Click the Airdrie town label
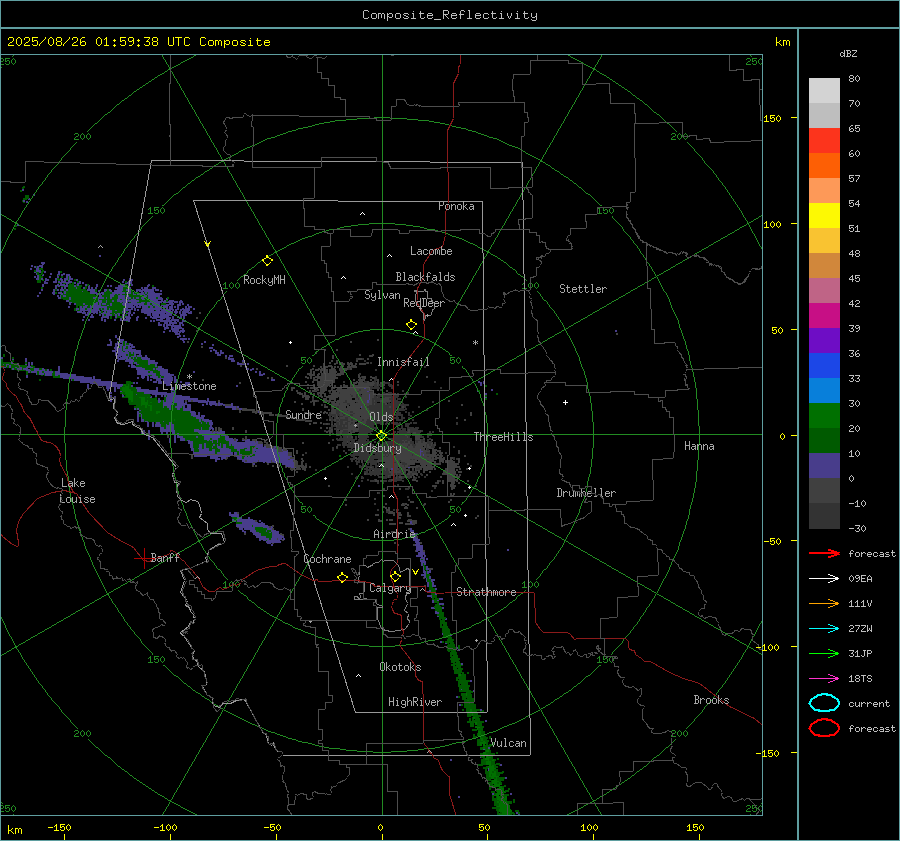Screen dimensions: 900x841 pyautogui.click(x=394, y=534)
